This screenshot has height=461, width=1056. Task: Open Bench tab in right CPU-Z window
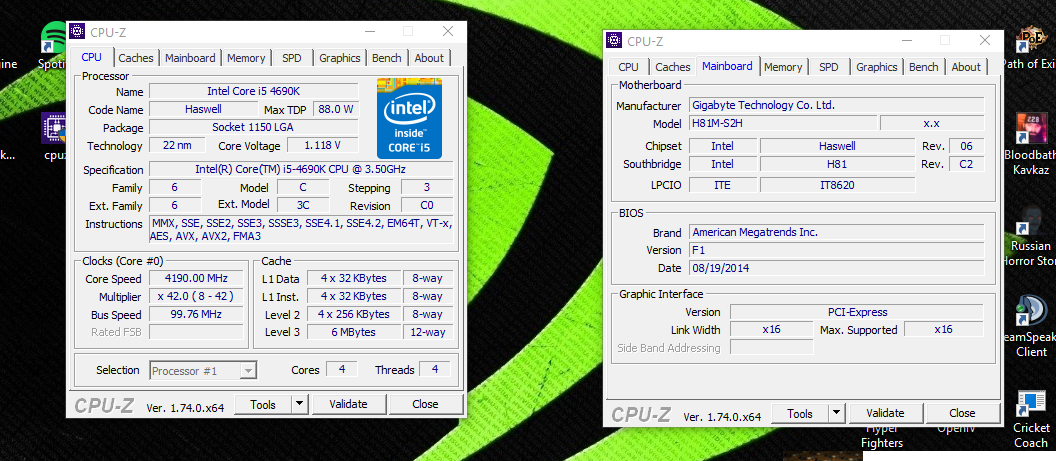coord(923,67)
